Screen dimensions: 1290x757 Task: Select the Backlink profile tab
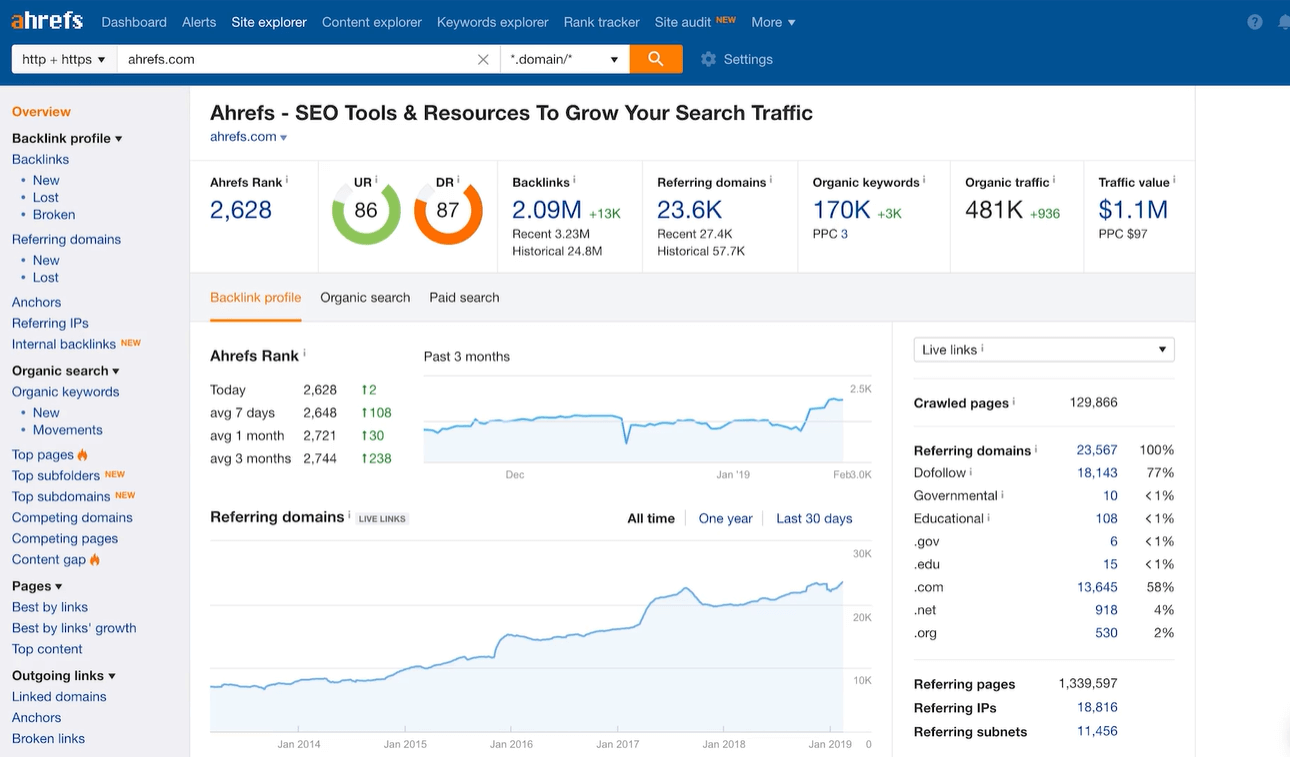255,297
